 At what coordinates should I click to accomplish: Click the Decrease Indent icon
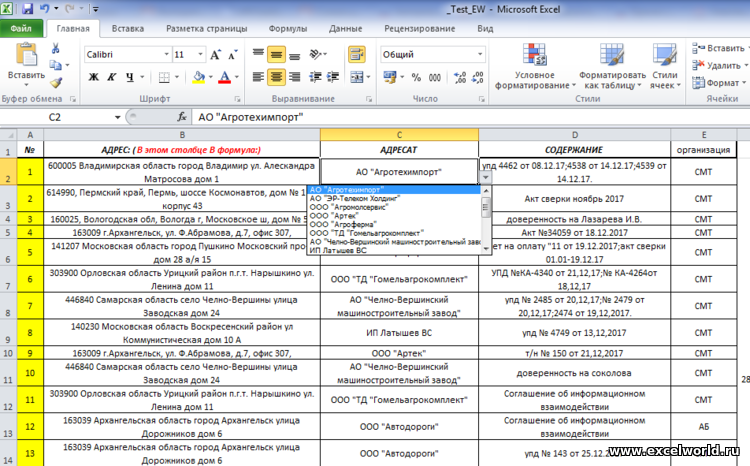click(315, 77)
